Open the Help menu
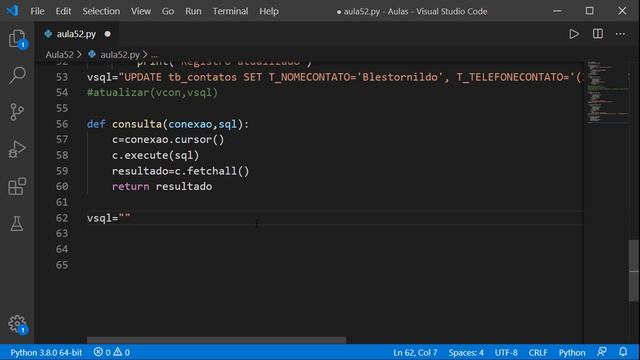The height and width of the screenshot is (360, 640). pyautogui.click(x=269, y=11)
